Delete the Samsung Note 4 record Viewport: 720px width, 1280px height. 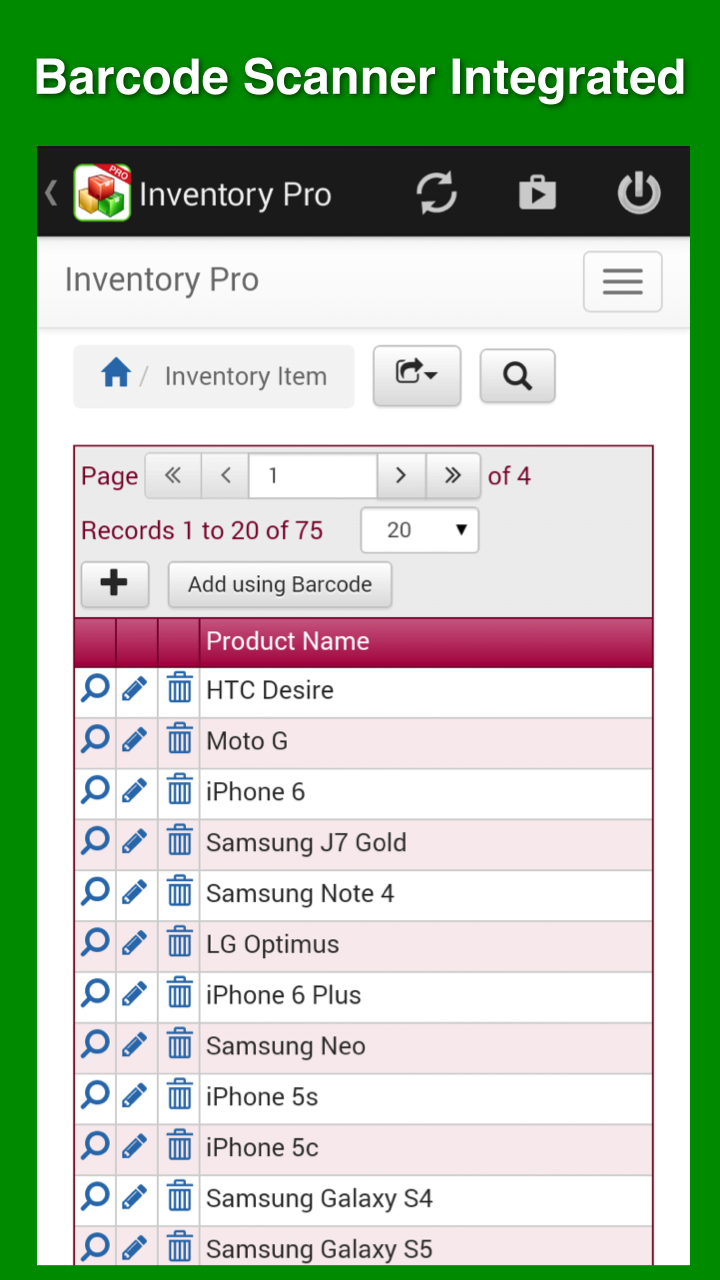[x=179, y=893]
